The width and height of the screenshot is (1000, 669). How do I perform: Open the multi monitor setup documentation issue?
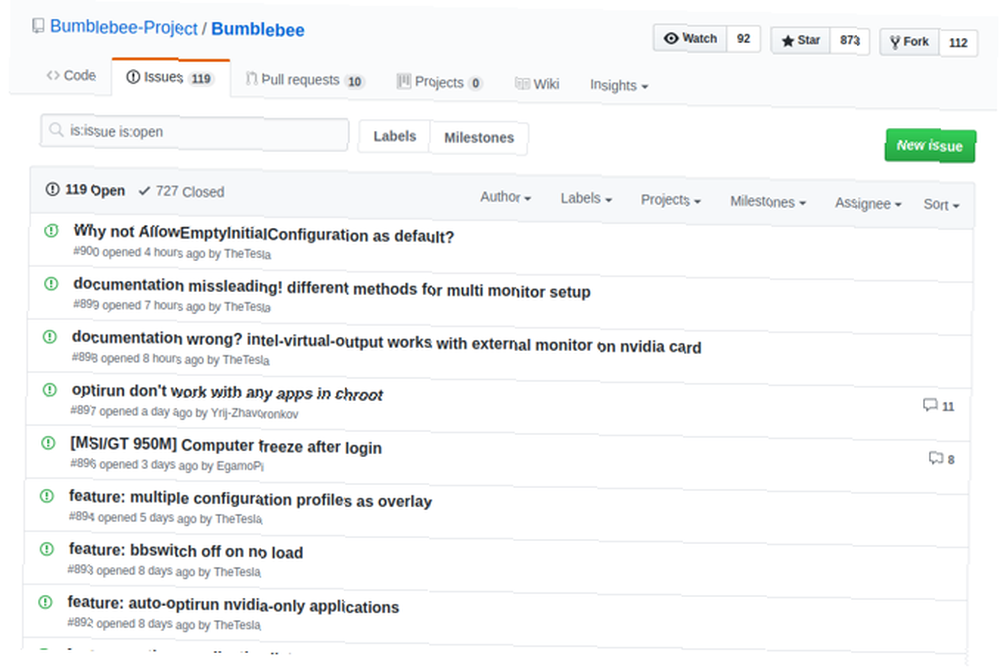coord(332,288)
